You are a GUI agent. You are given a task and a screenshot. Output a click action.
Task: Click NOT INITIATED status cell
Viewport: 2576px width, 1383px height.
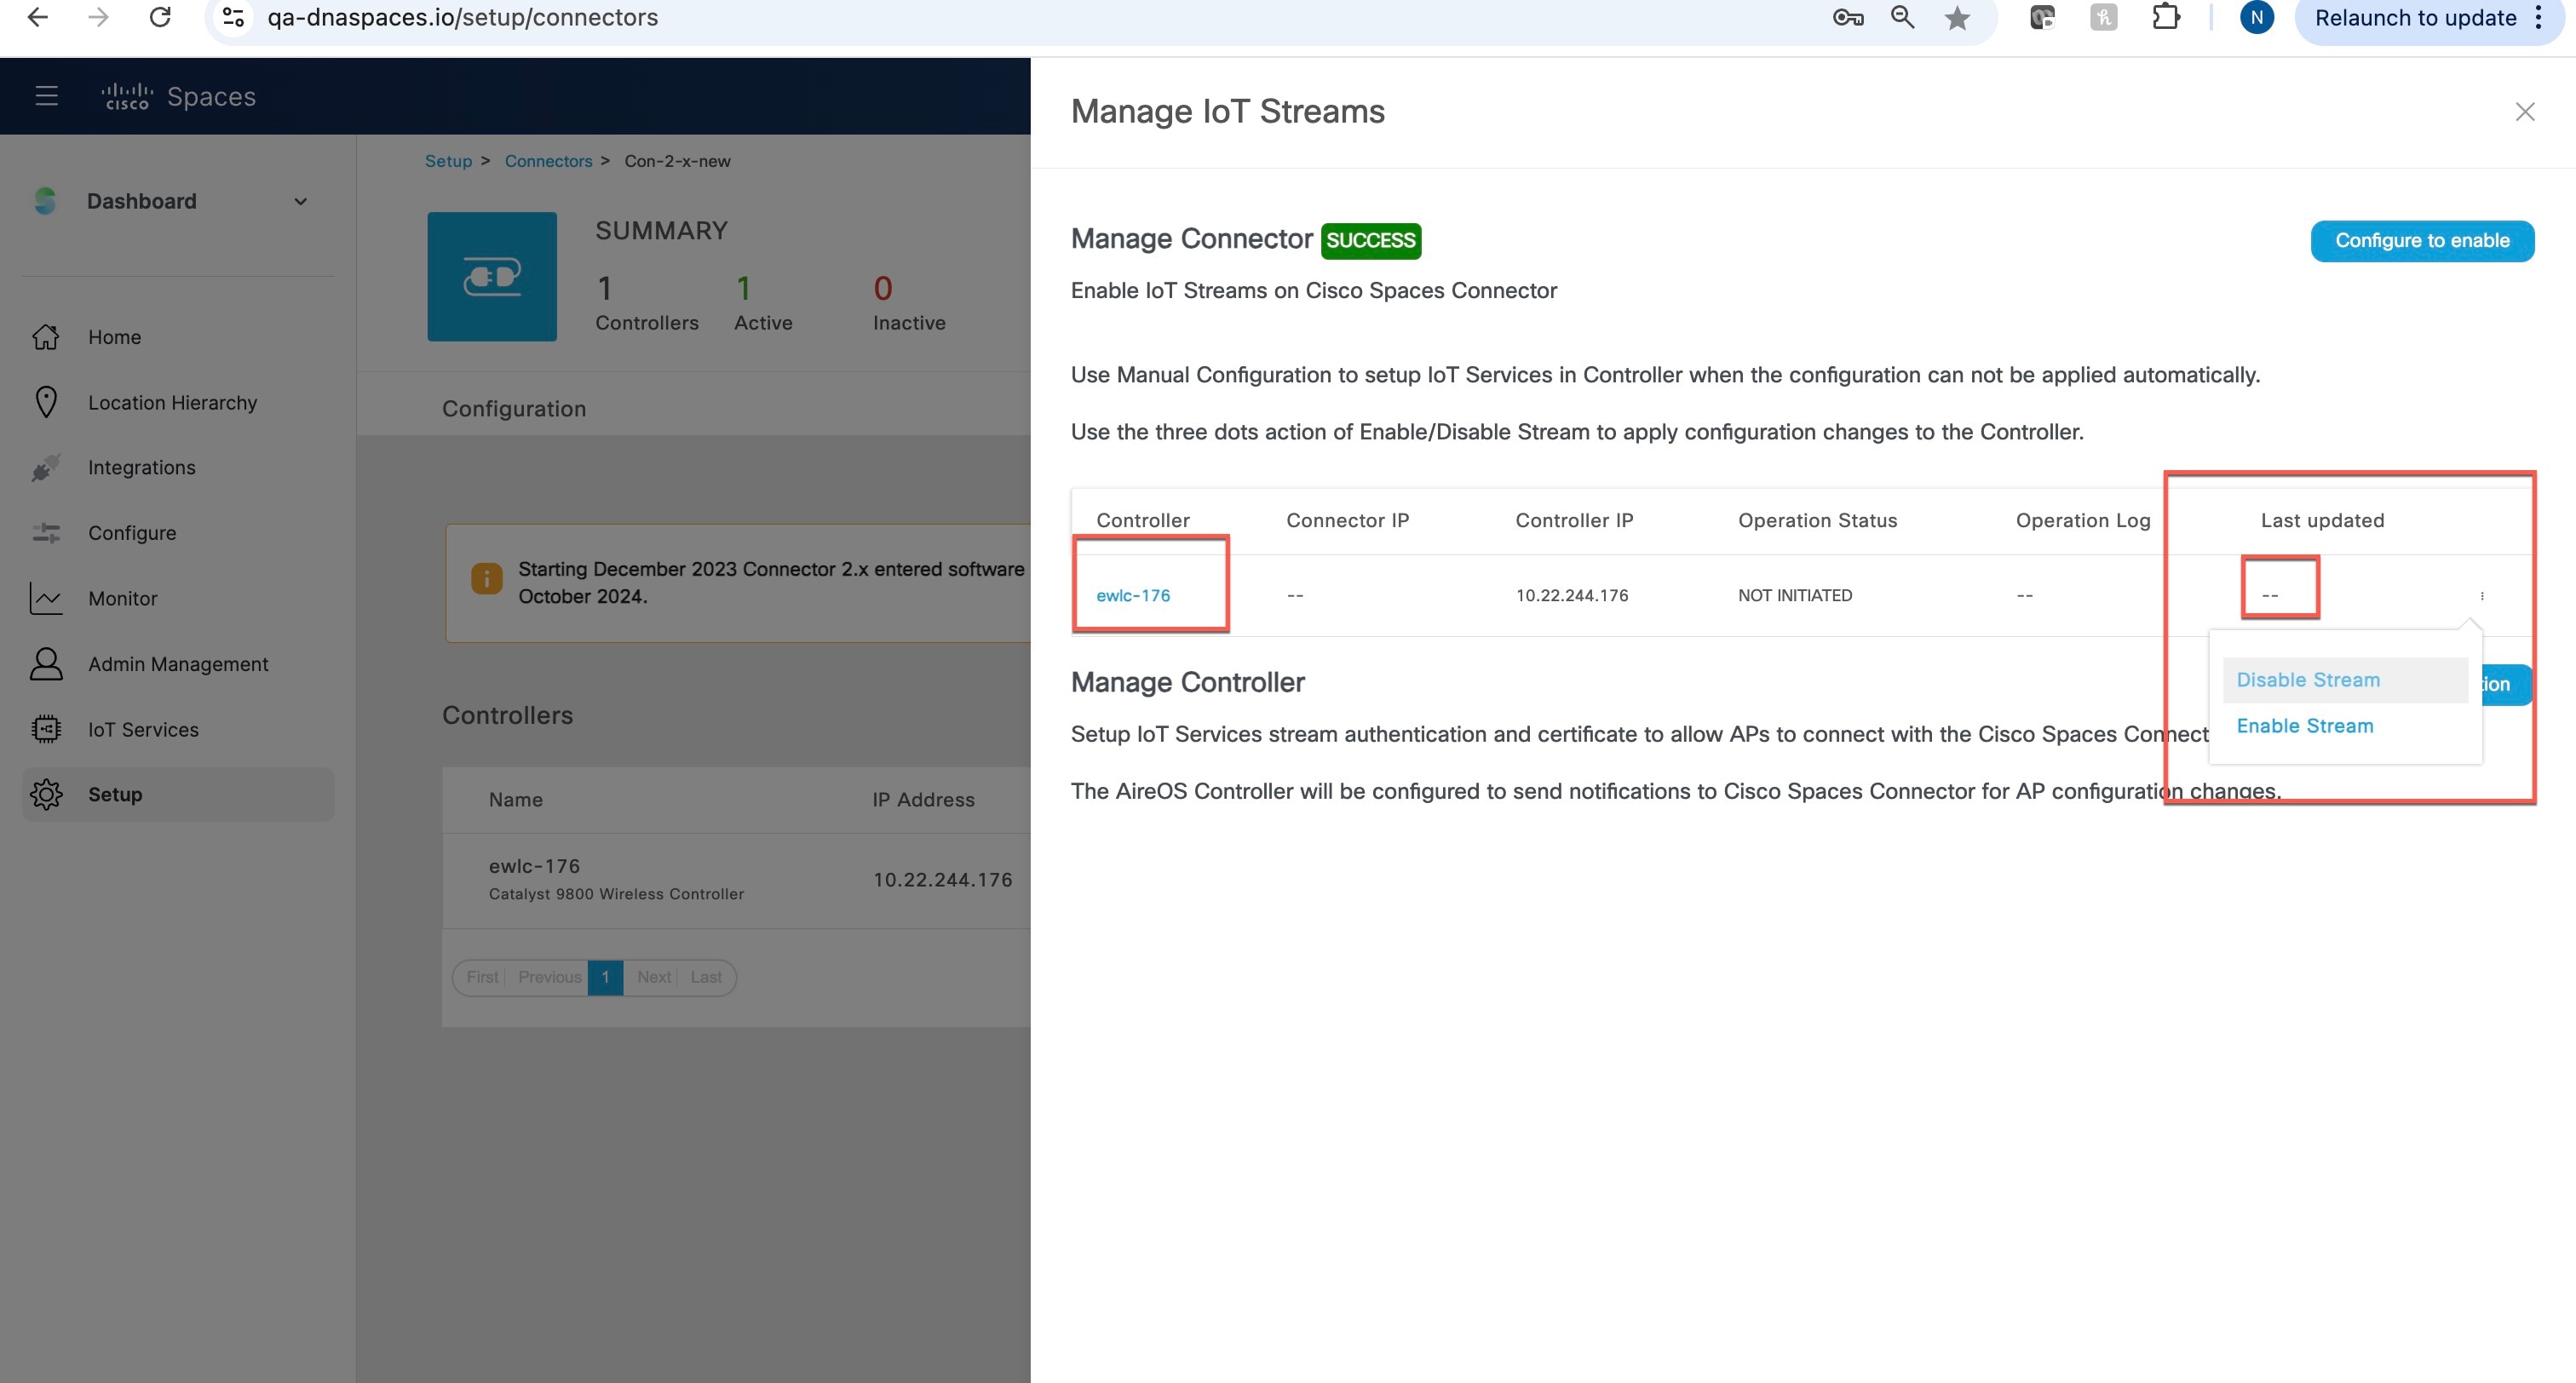(x=1795, y=595)
